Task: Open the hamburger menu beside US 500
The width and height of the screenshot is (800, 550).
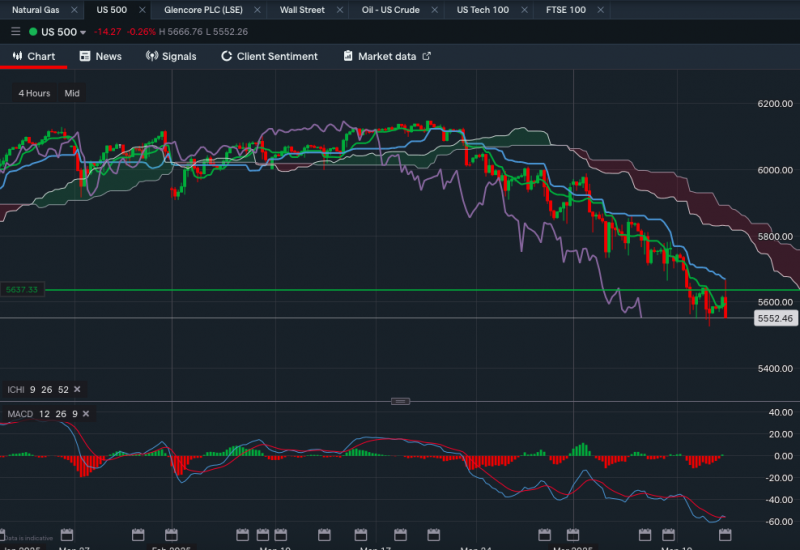Action: point(15,32)
